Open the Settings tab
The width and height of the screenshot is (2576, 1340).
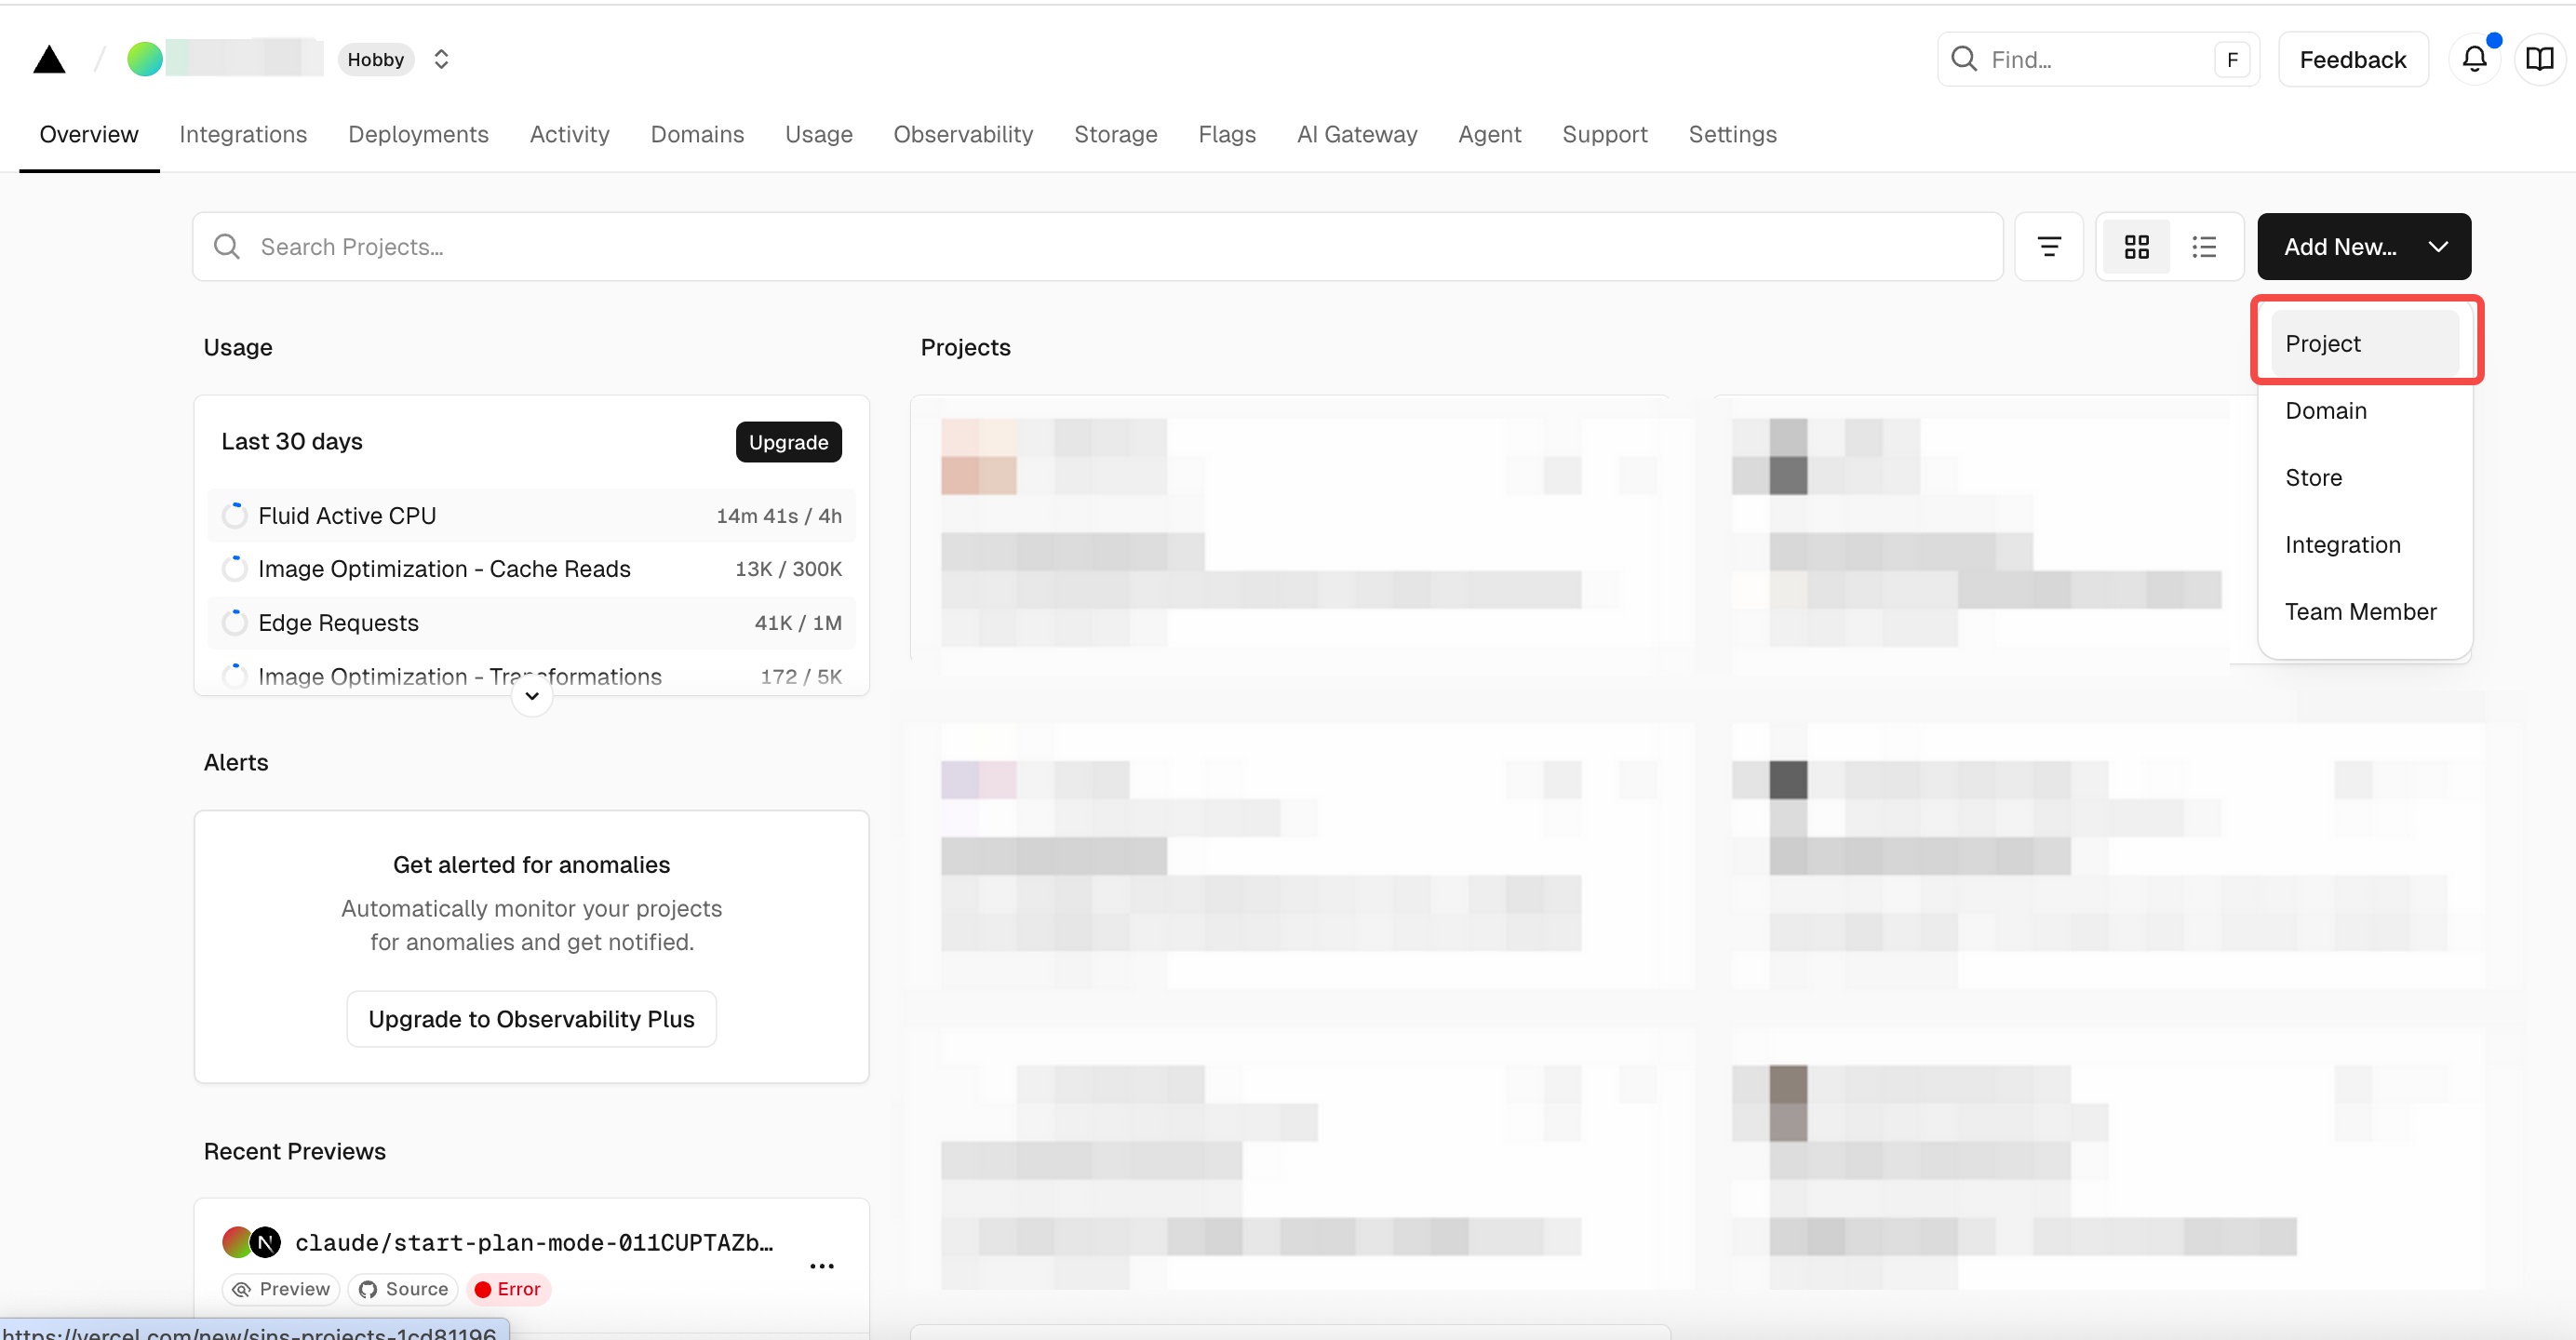[x=1732, y=134]
